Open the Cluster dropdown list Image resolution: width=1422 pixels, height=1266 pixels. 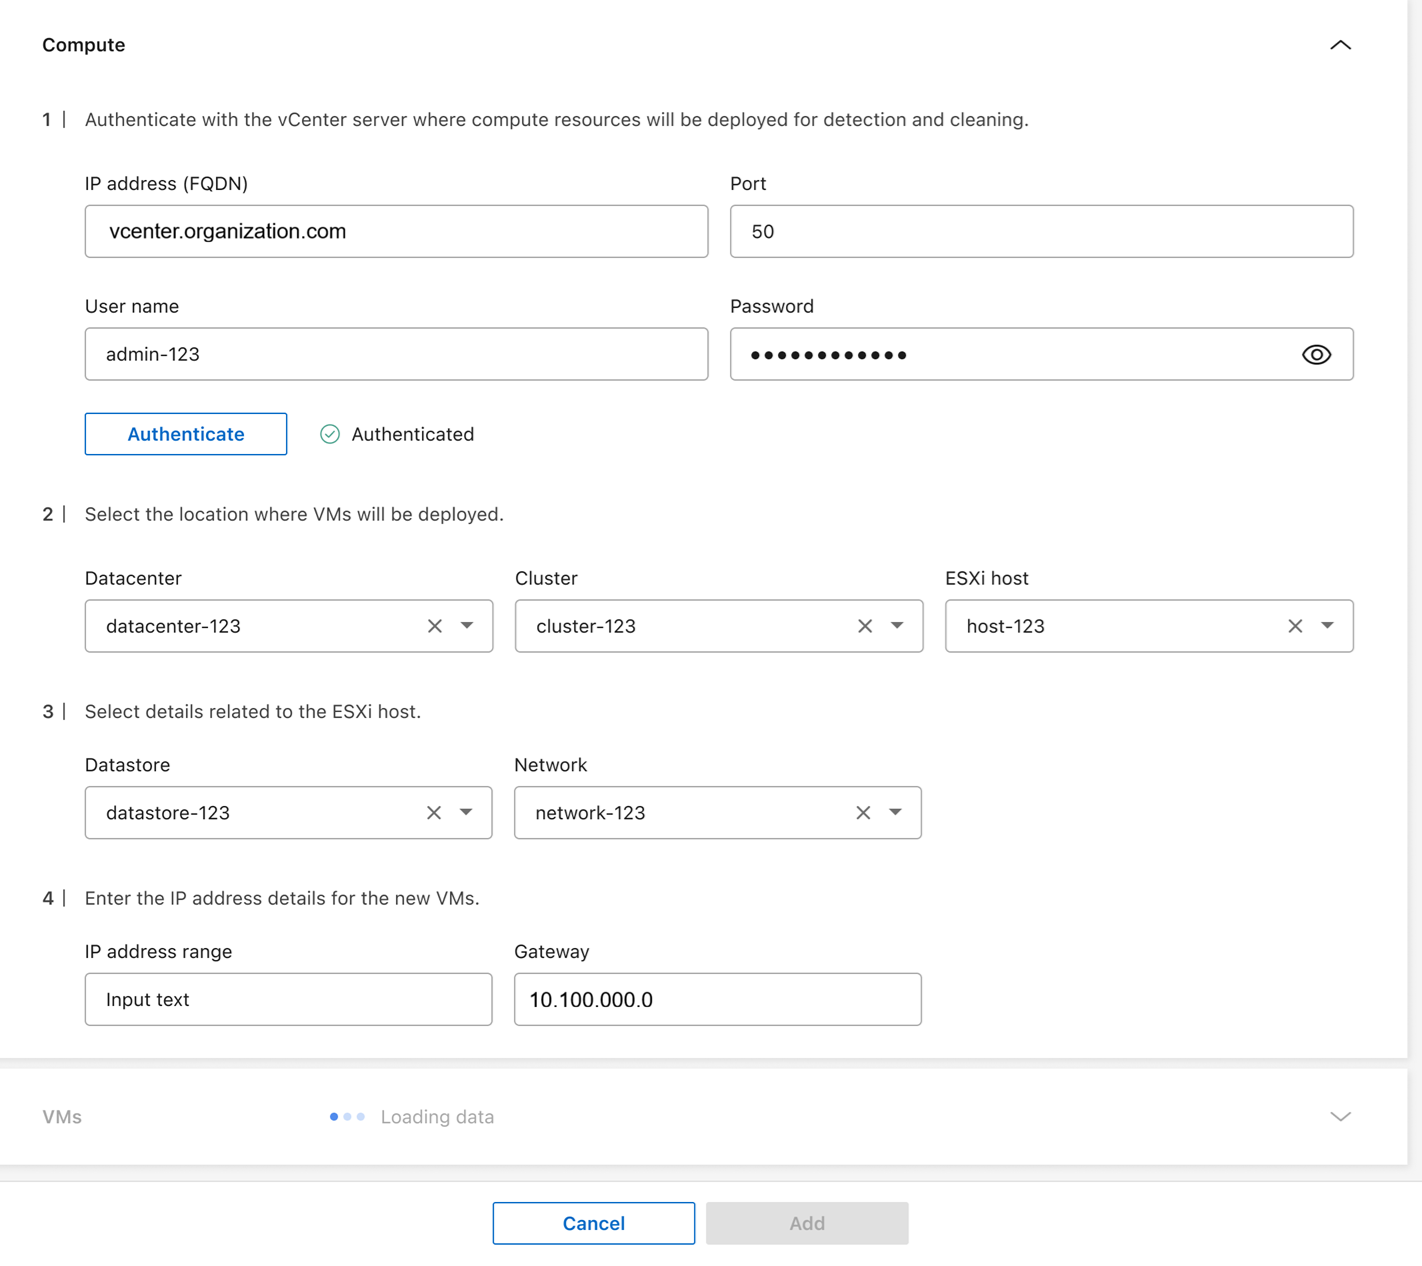point(896,626)
